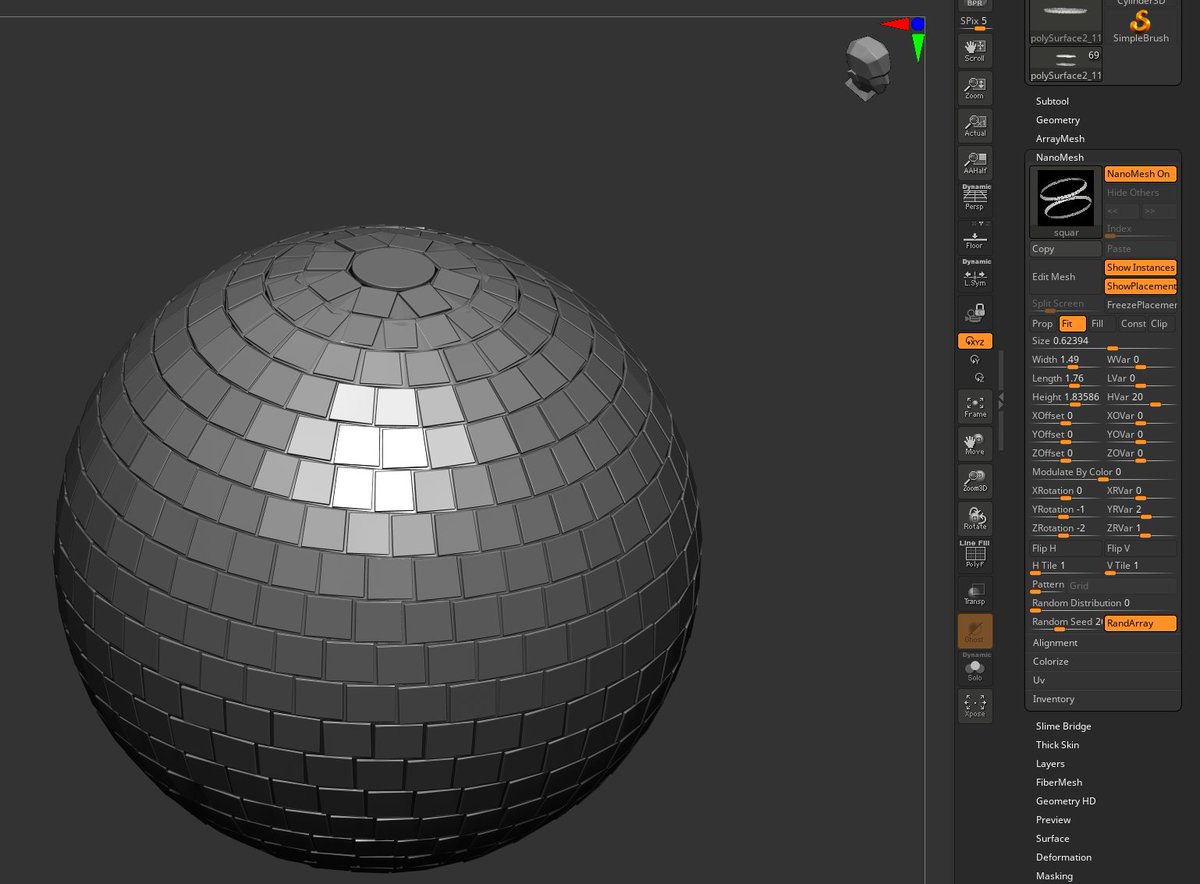Toggle RandArray button
Viewport: 1200px width, 884px height.
tap(1140, 623)
